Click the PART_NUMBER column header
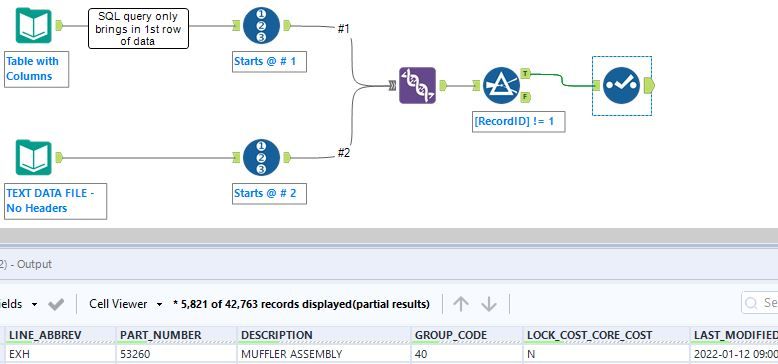The height and width of the screenshot is (364, 778). (x=177, y=336)
